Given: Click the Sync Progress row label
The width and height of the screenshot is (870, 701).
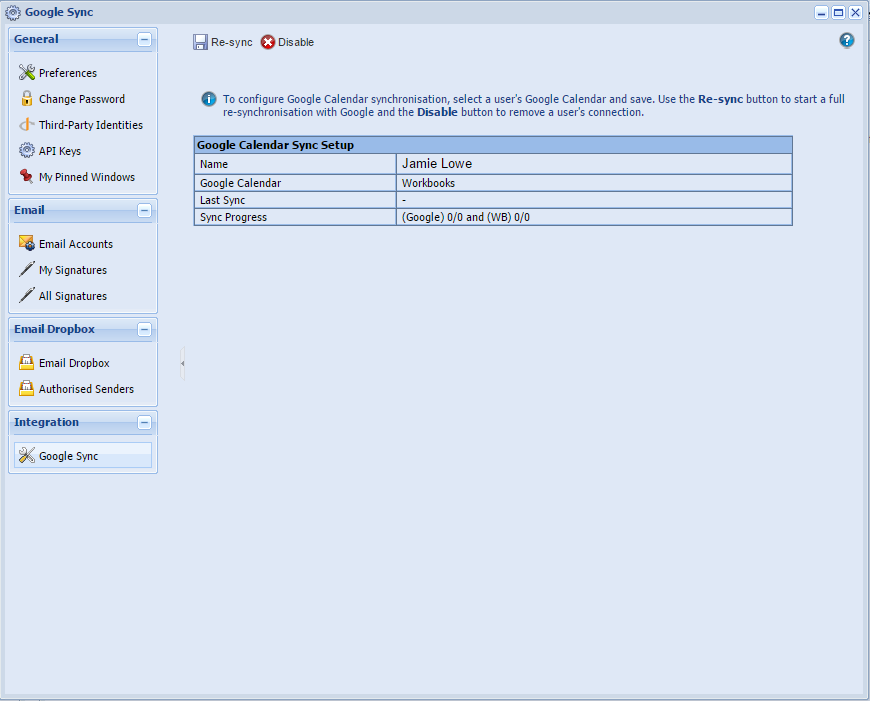Looking at the screenshot, I should (x=233, y=218).
